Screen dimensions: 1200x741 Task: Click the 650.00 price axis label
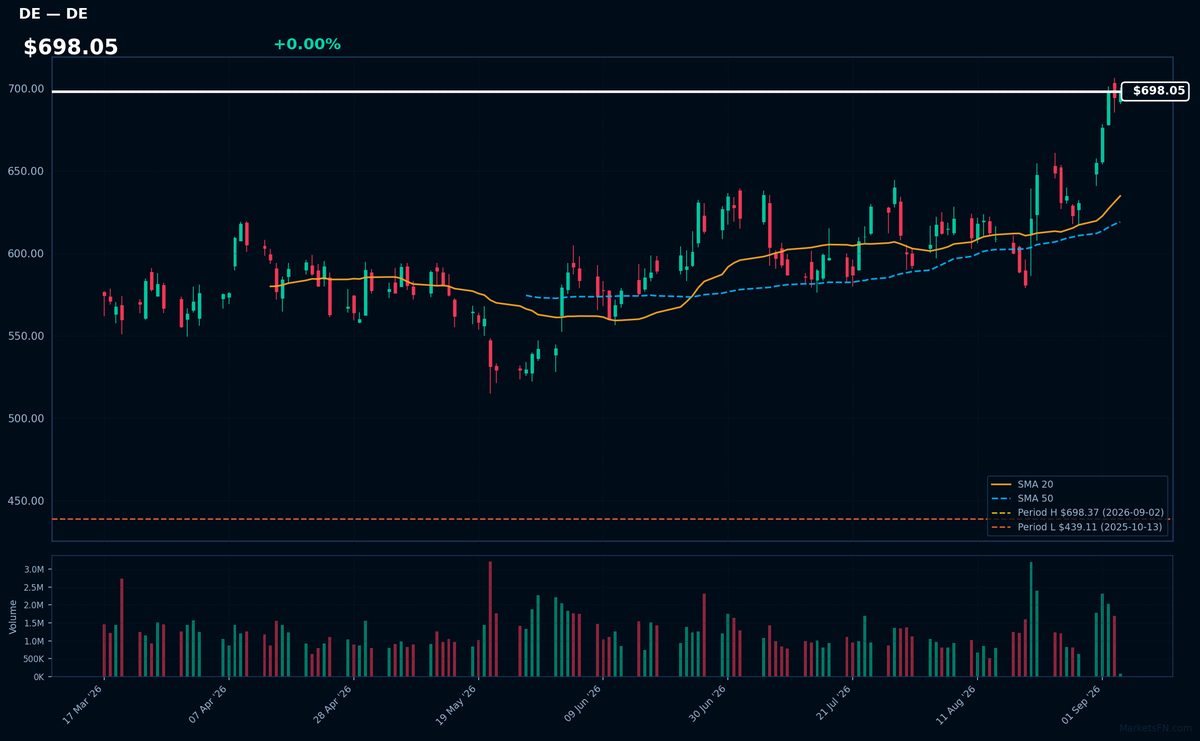point(27,171)
